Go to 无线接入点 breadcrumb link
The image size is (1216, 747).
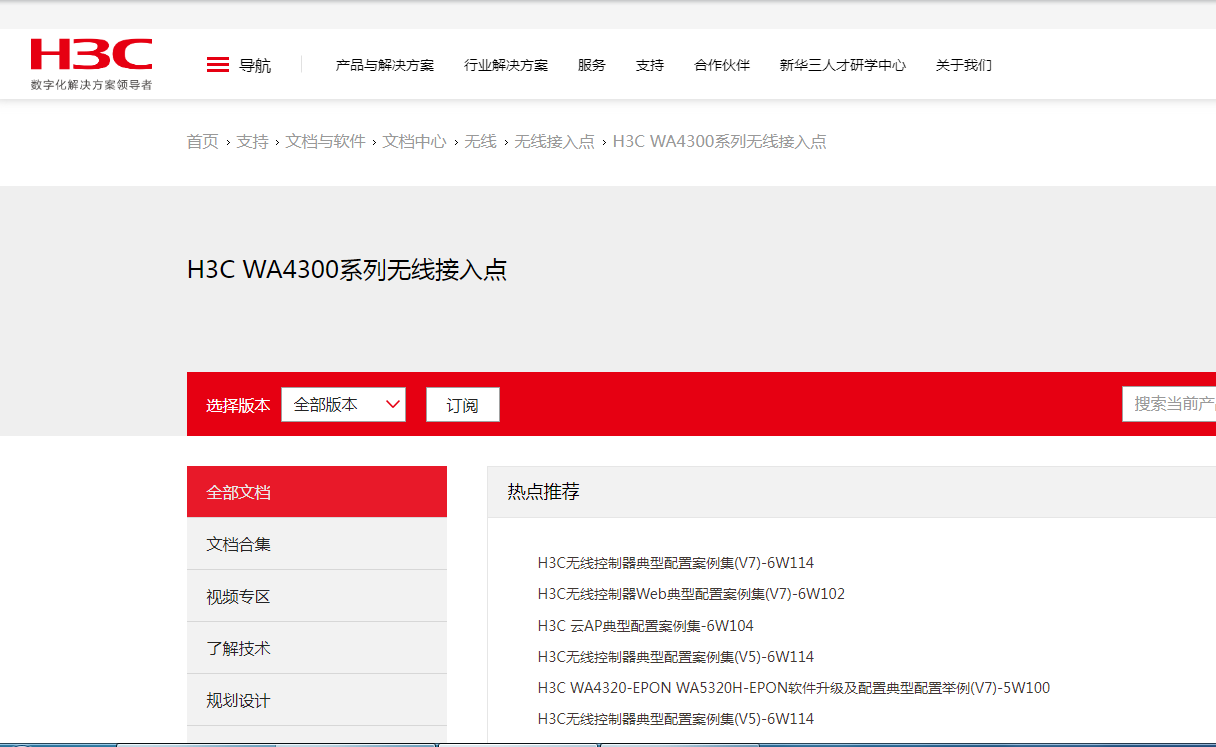(554, 142)
